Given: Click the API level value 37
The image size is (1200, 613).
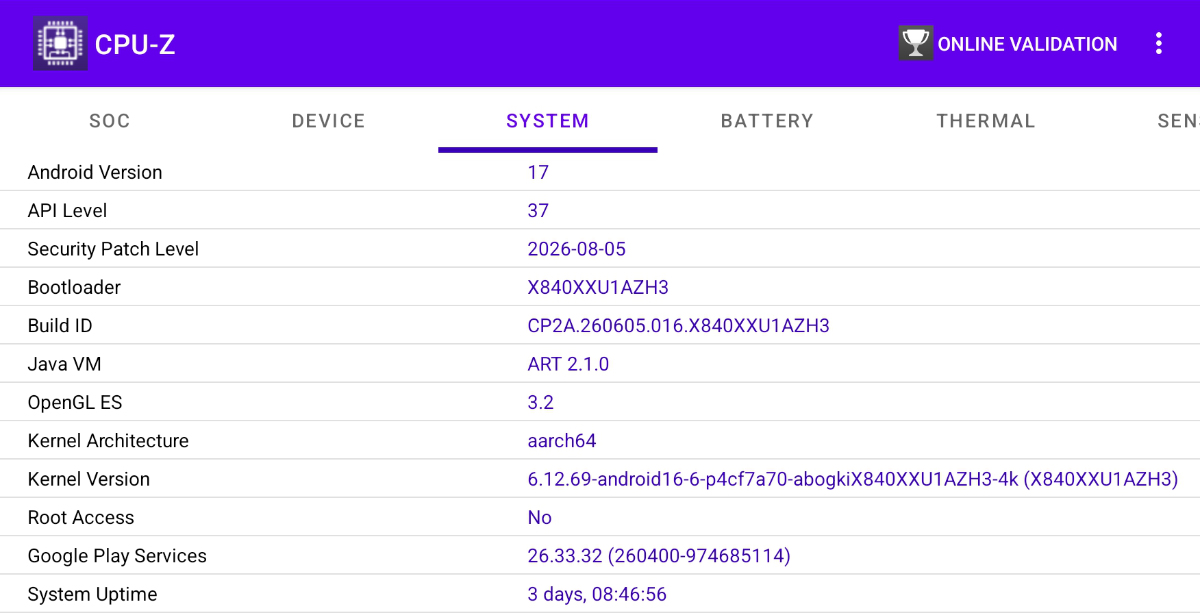Looking at the screenshot, I should 538,211.
